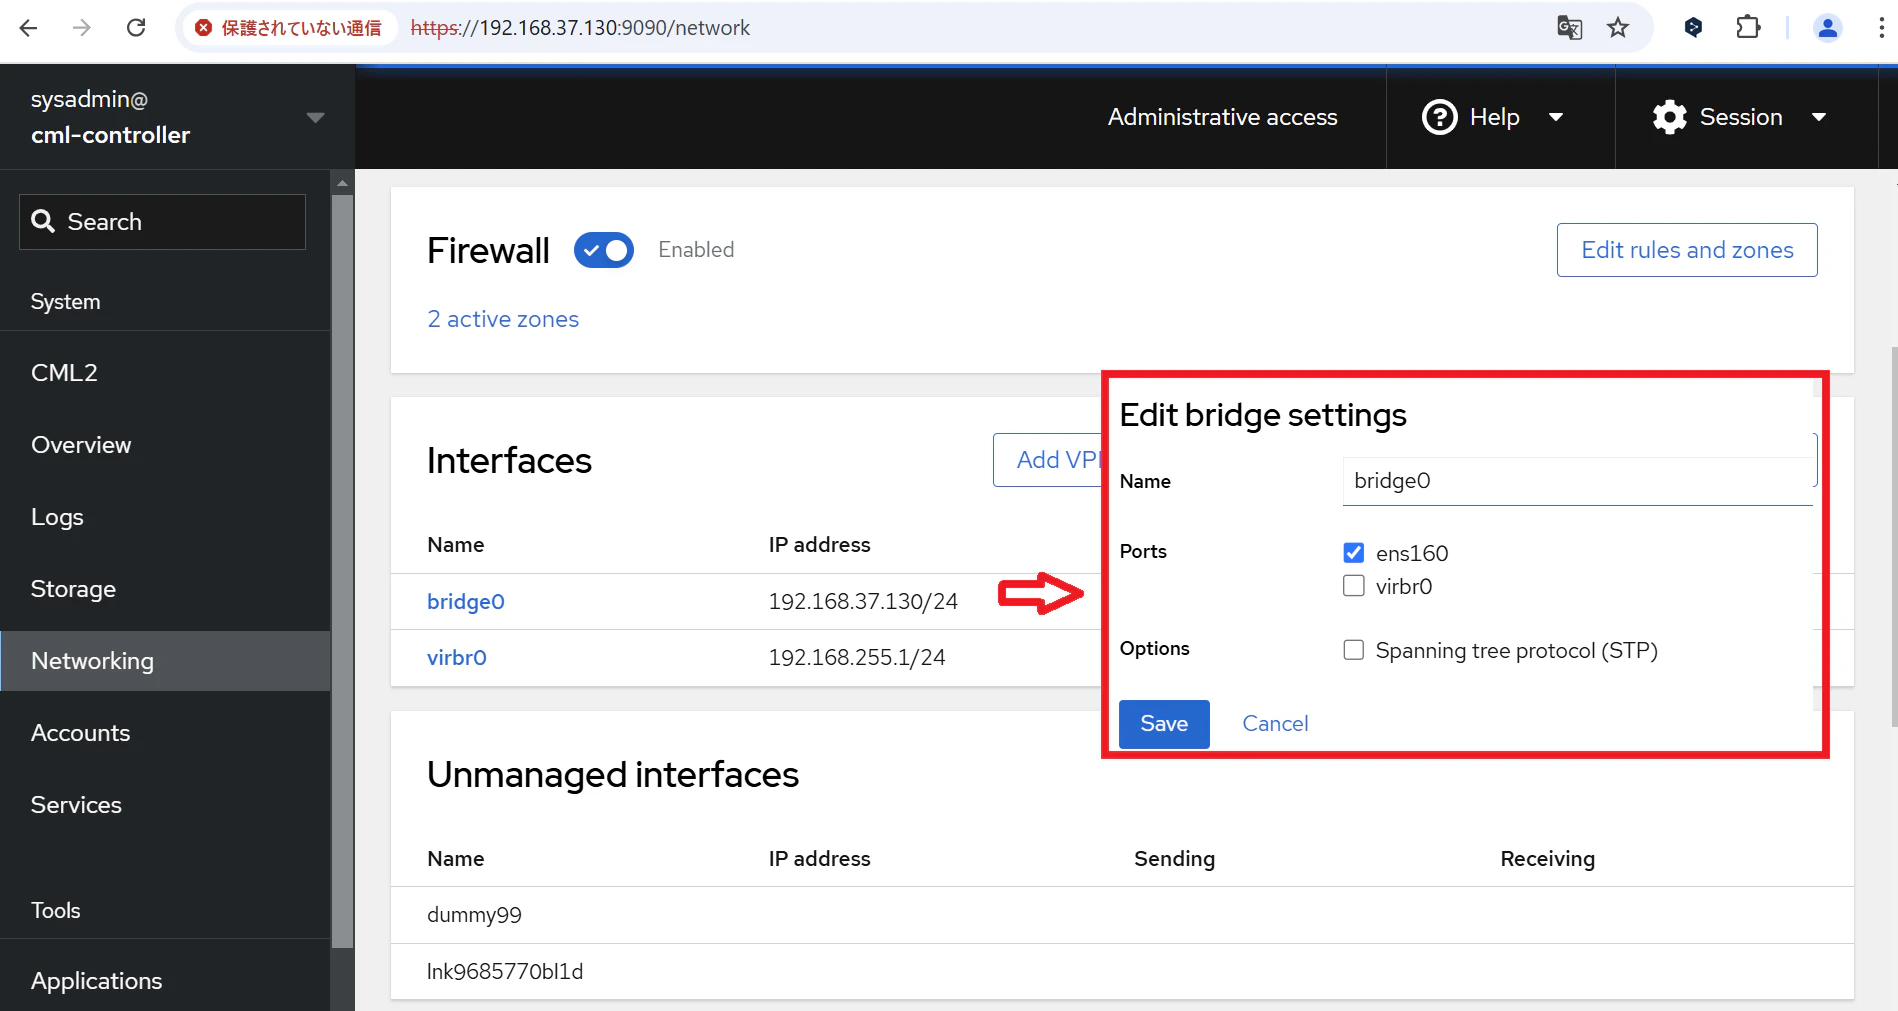Click the dark hexagon extension icon
Viewport: 1898px width, 1011px height.
click(1693, 28)
